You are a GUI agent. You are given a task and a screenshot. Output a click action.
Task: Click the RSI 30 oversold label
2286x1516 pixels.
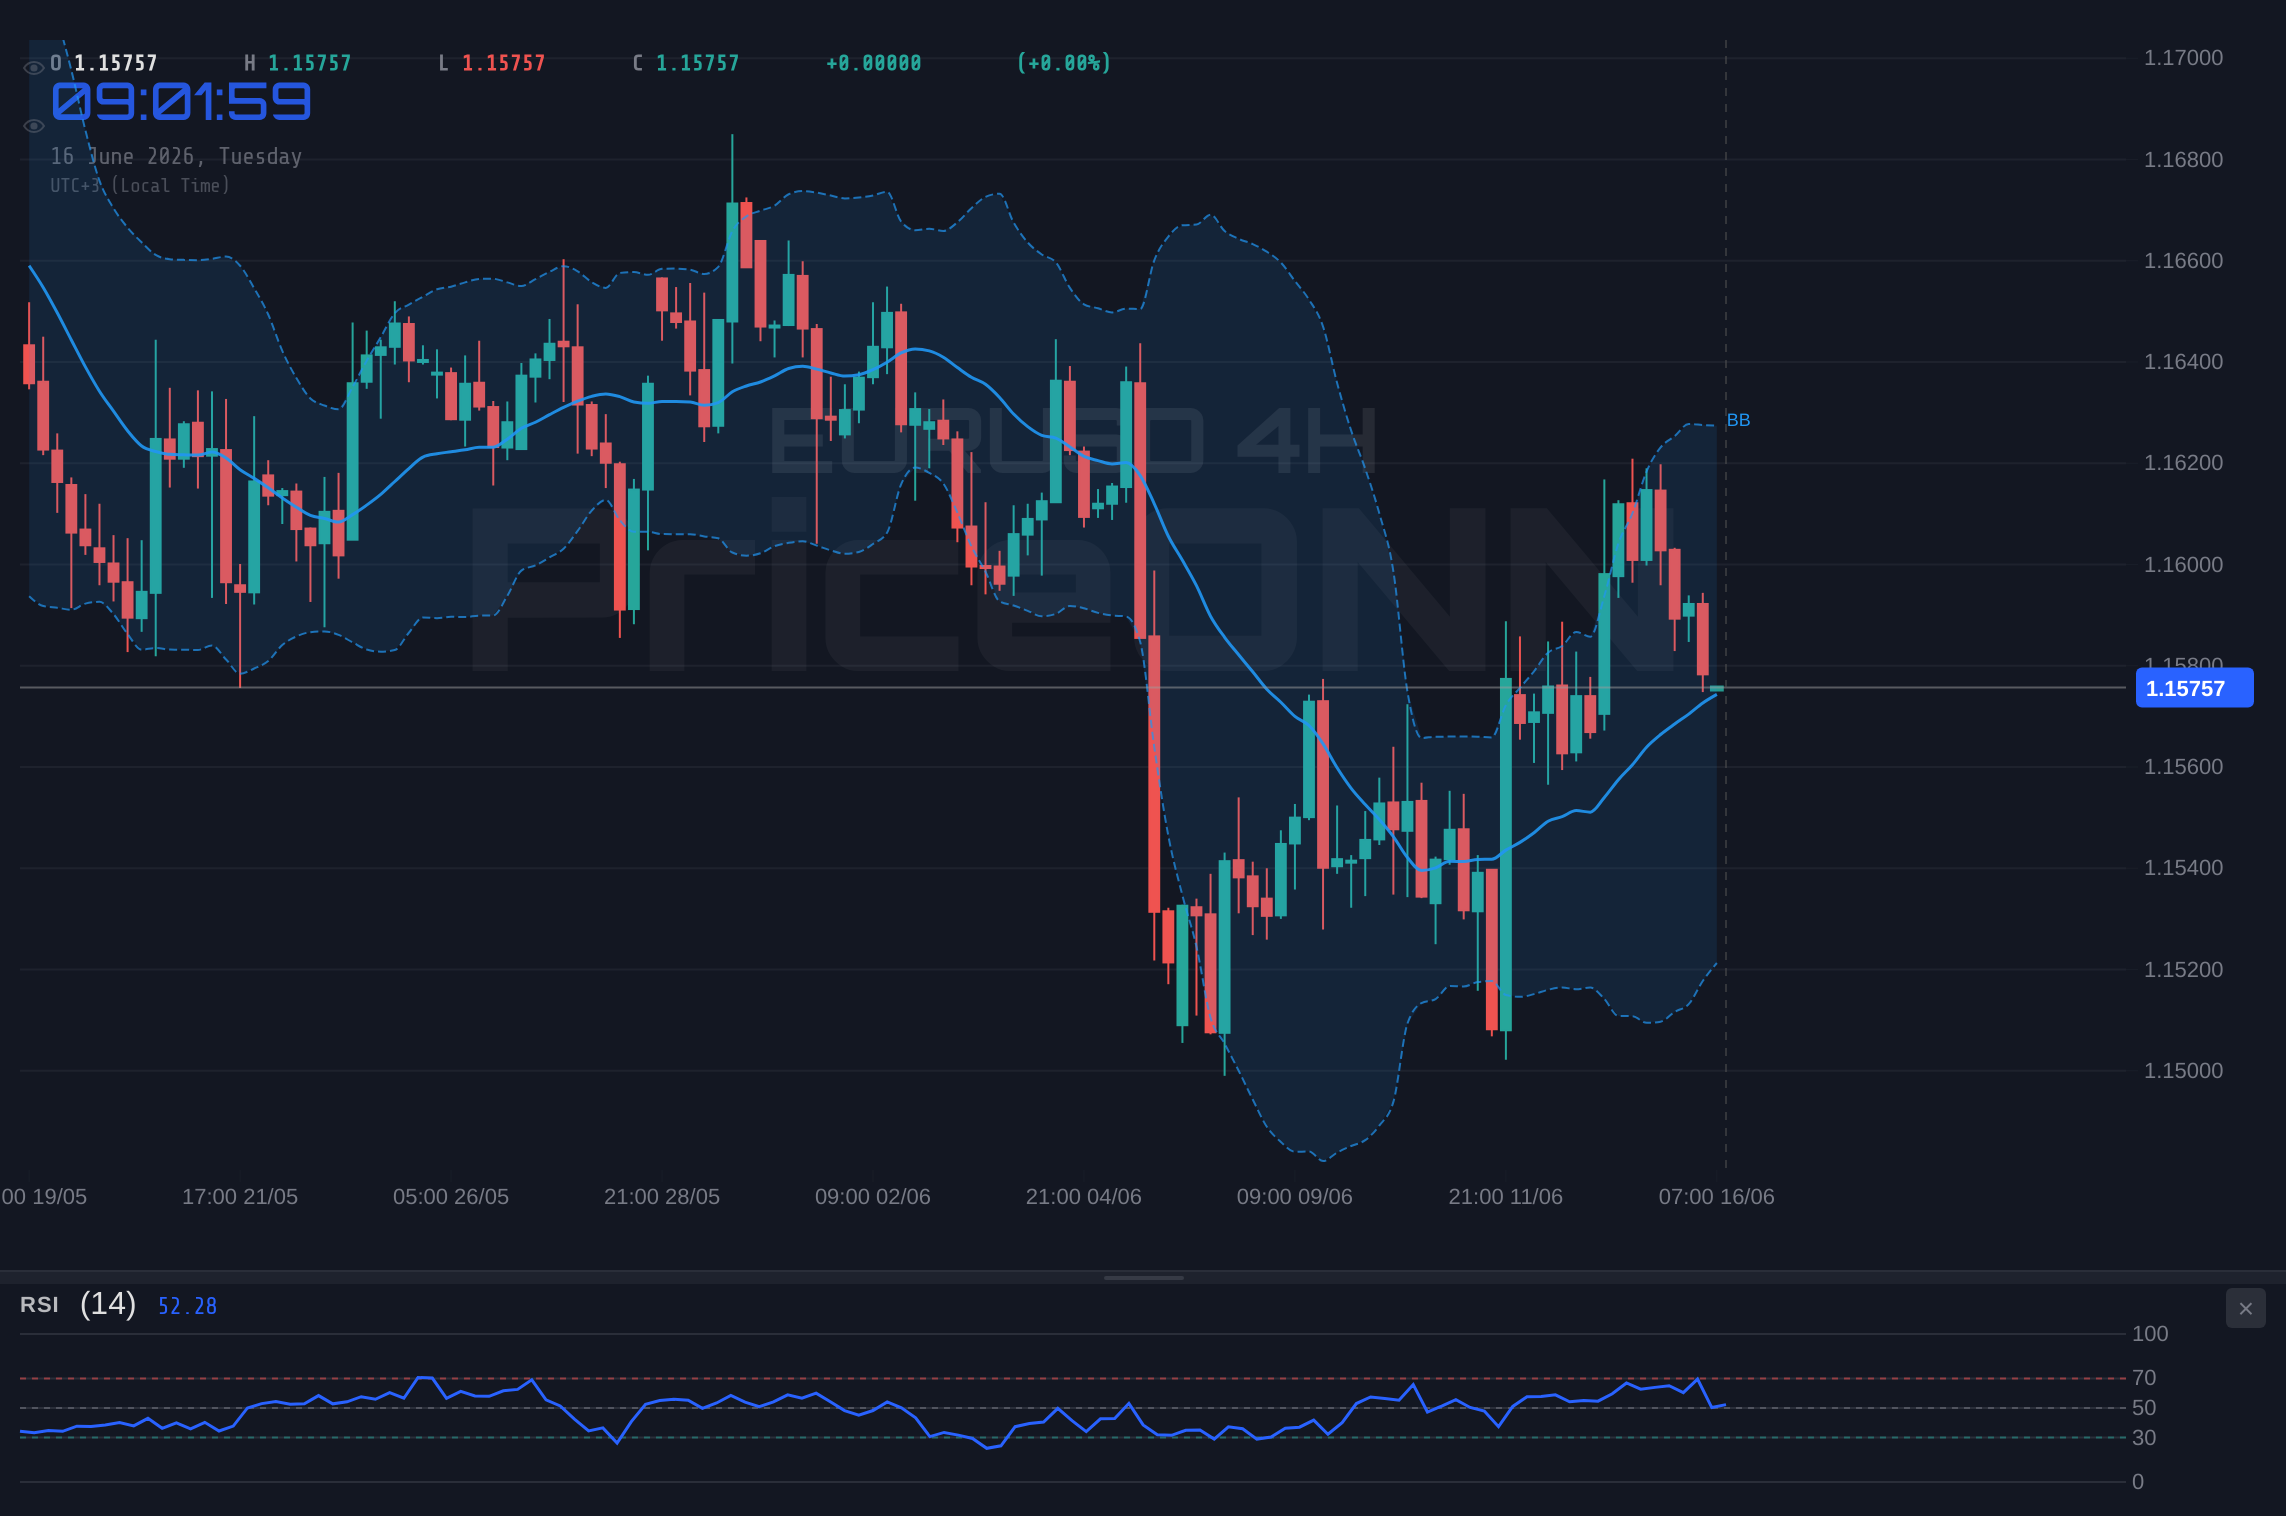(2144, 1438)
